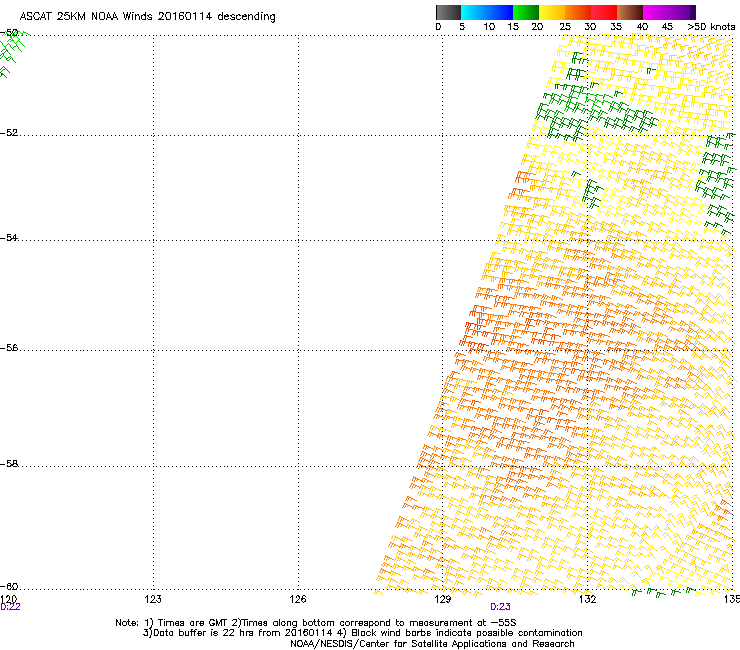Click the brown 35-40 knots legend swatch
This screenshot has width=740, height=650.
630,12
